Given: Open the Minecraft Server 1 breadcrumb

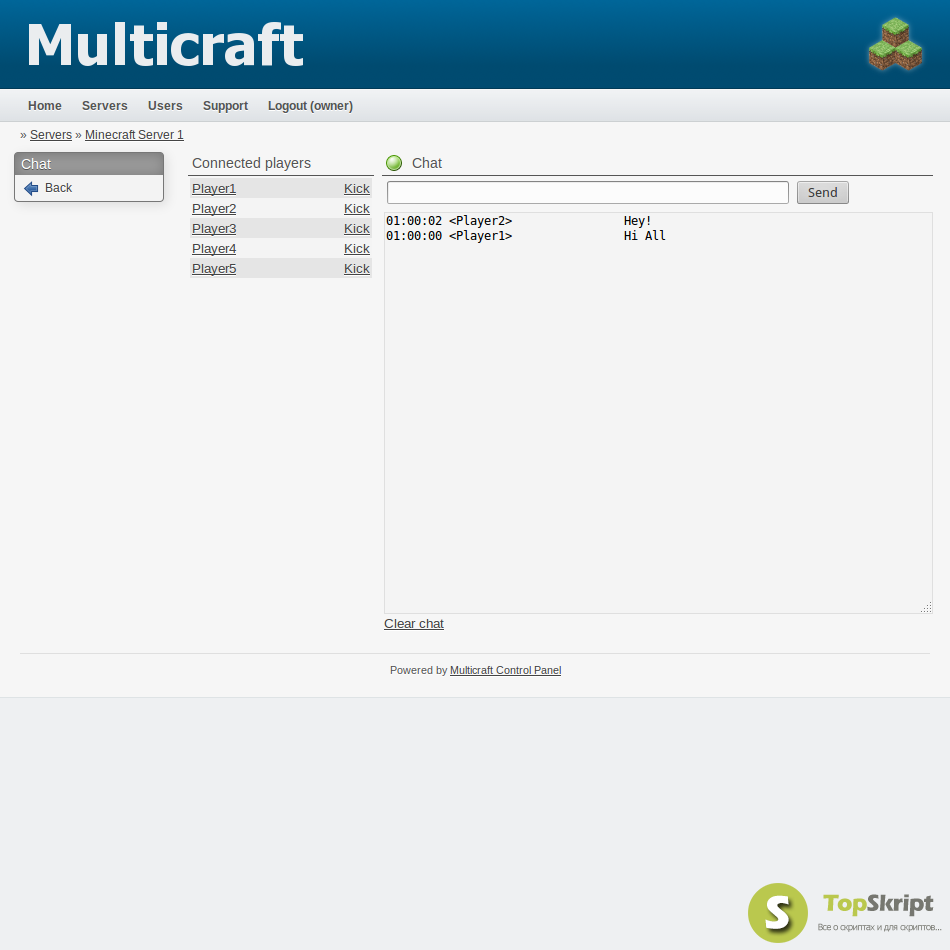Looking at the screenshot, I should [x=134, y=135].
